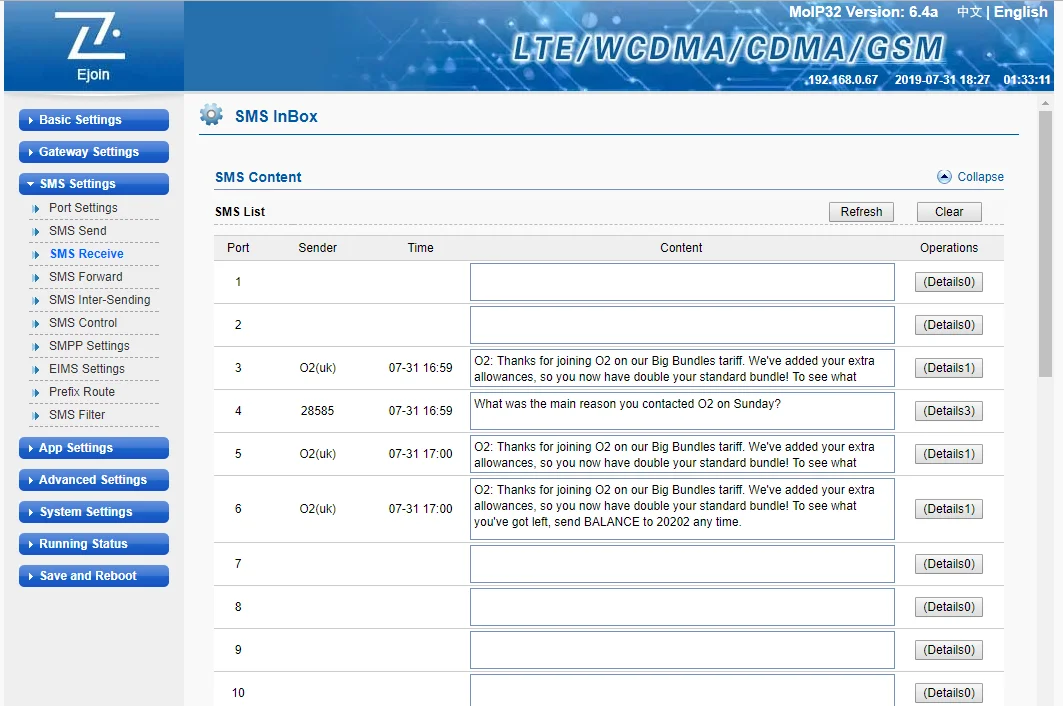1063x706 pixels.
Task: Select the SMS Receive item
Action: [x=86, y=254]
